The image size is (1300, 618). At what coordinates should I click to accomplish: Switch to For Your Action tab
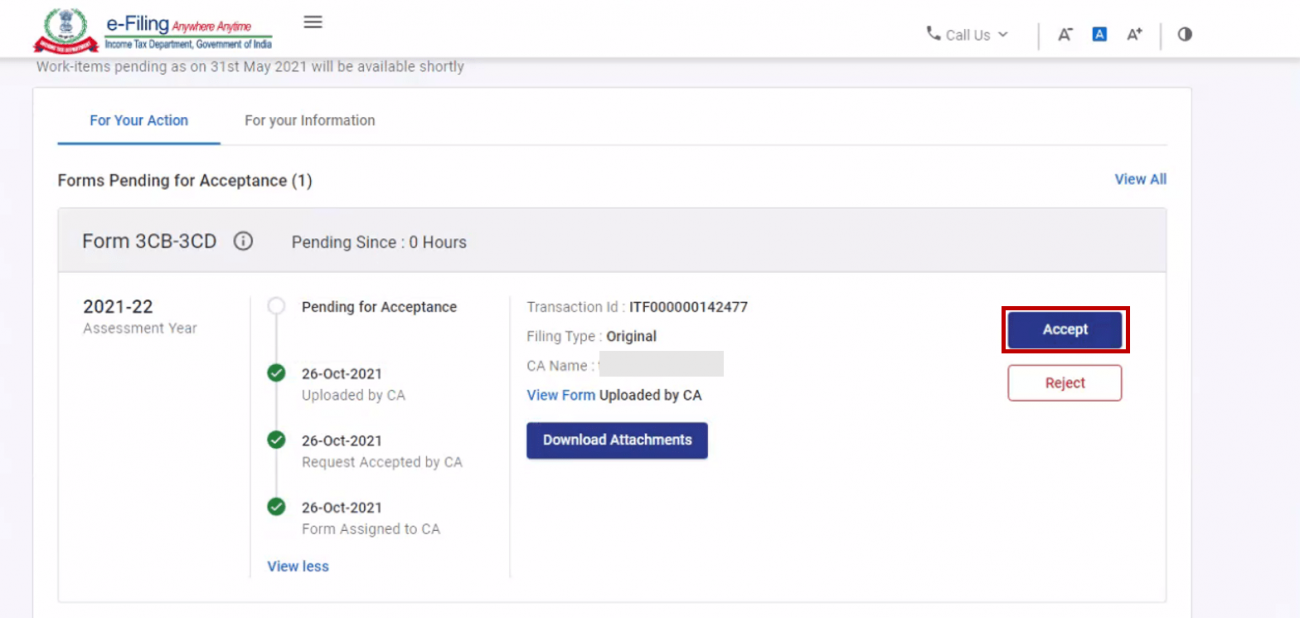point(139,120)
